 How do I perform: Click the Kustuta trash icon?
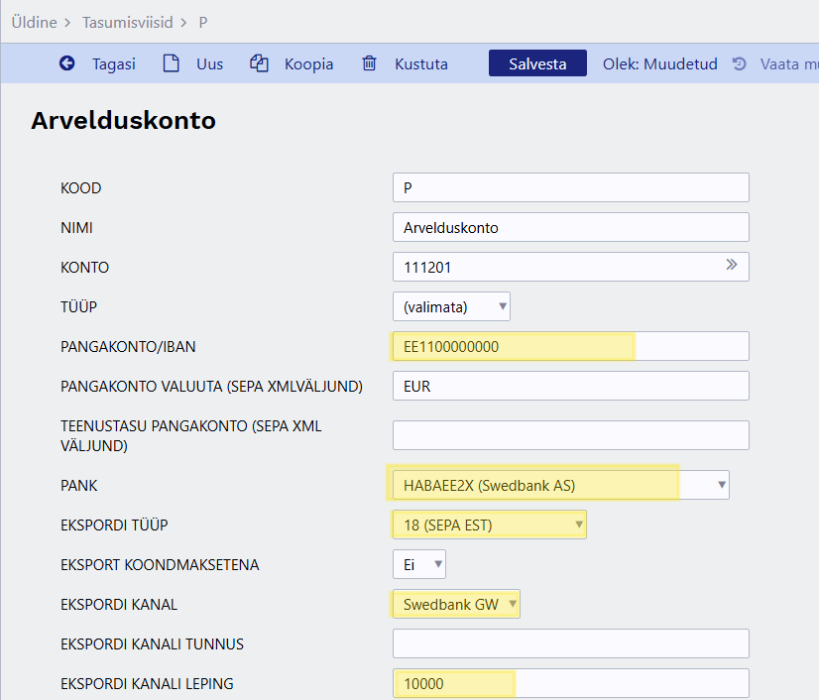(x=370, y=64)
